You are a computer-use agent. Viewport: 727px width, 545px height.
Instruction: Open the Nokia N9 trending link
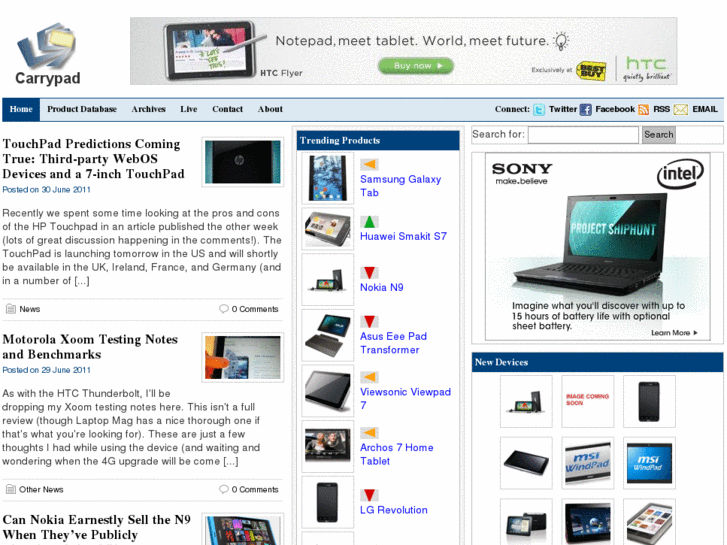coord(382,288)
